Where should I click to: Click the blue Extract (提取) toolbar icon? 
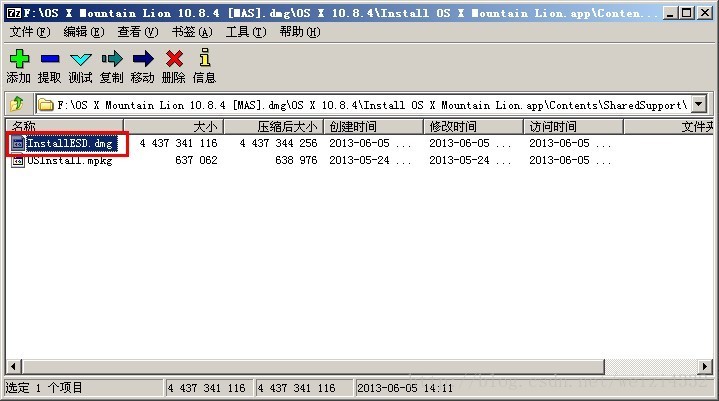[x=50, y=59]
